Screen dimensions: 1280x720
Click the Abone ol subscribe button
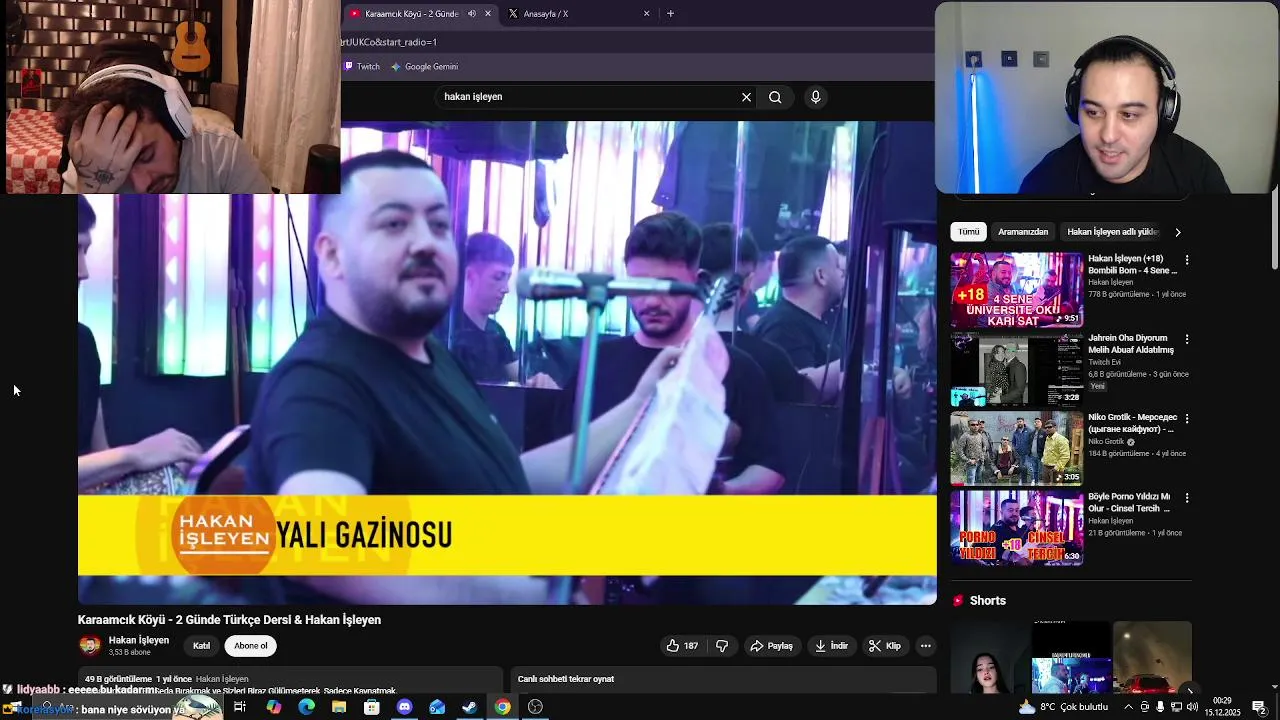tap(251, 646)
